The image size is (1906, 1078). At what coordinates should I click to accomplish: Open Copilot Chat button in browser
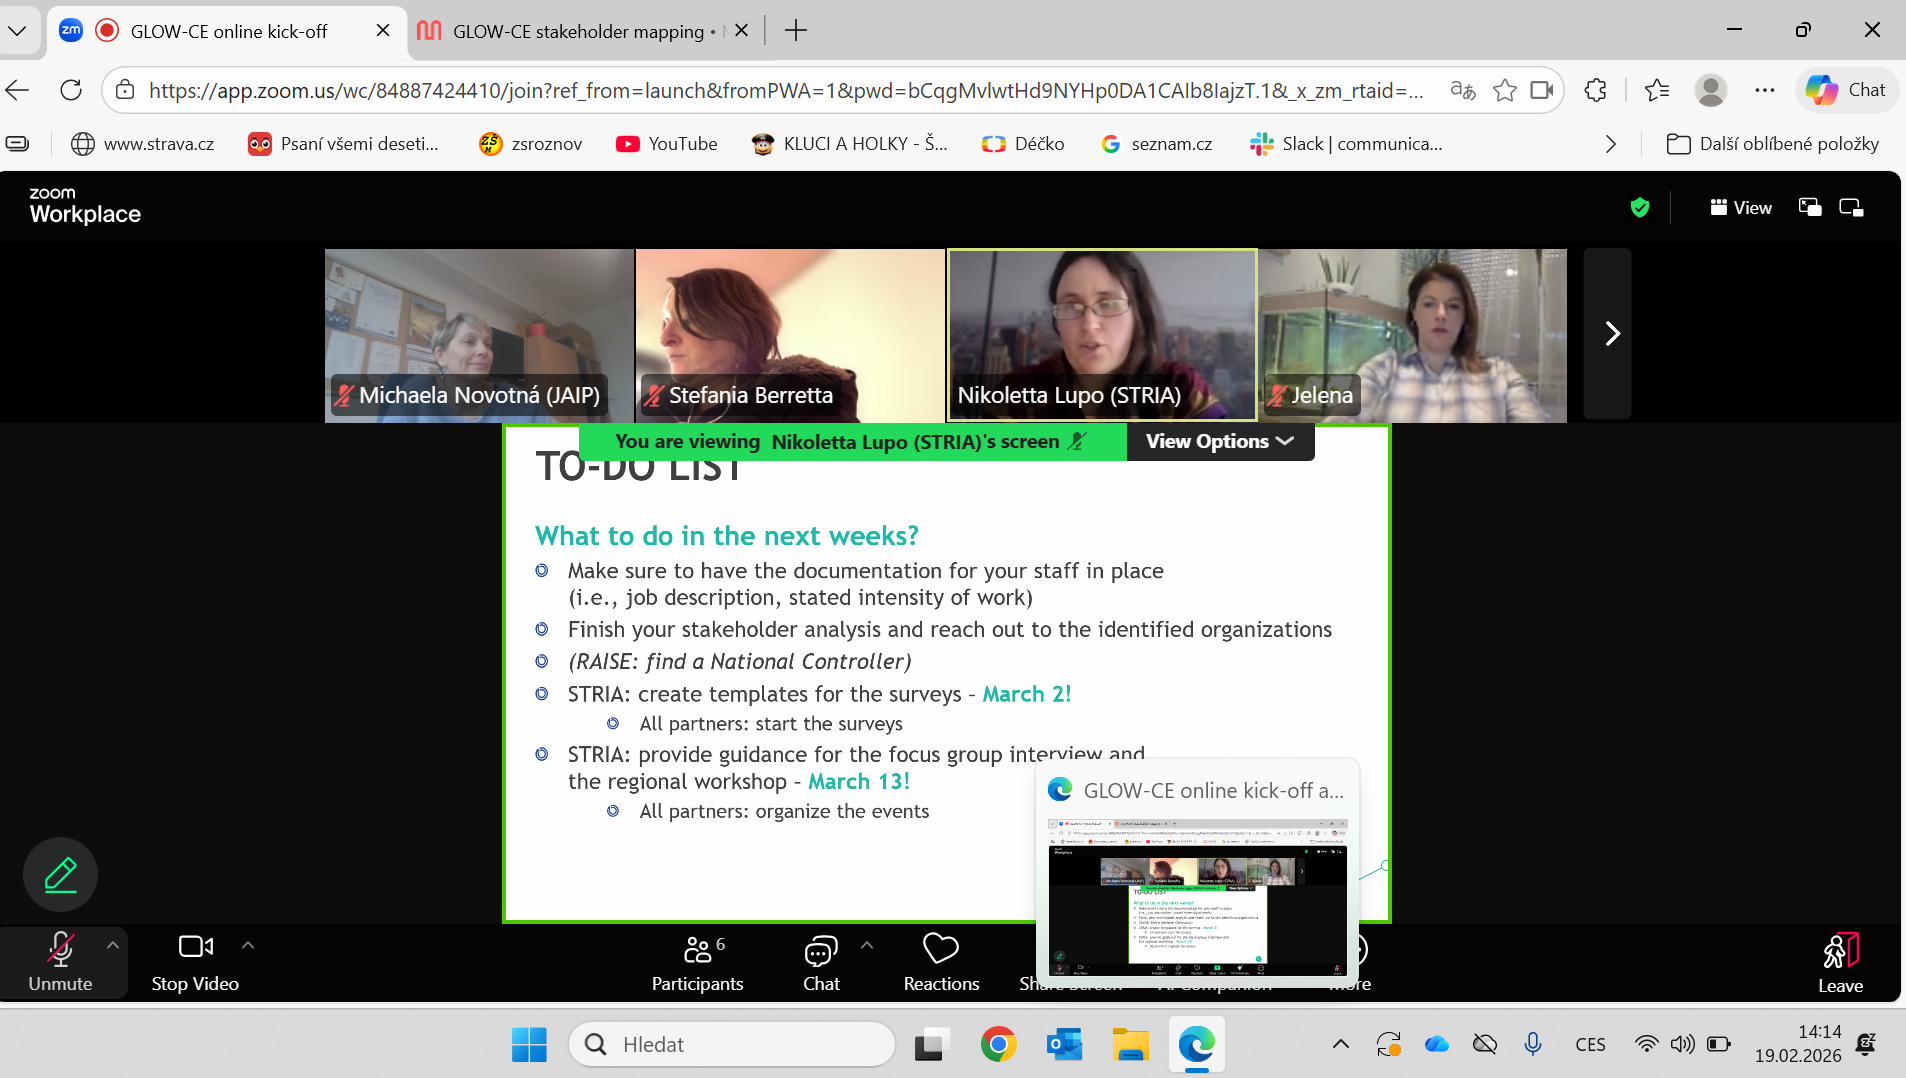[x=1846, y=90]
